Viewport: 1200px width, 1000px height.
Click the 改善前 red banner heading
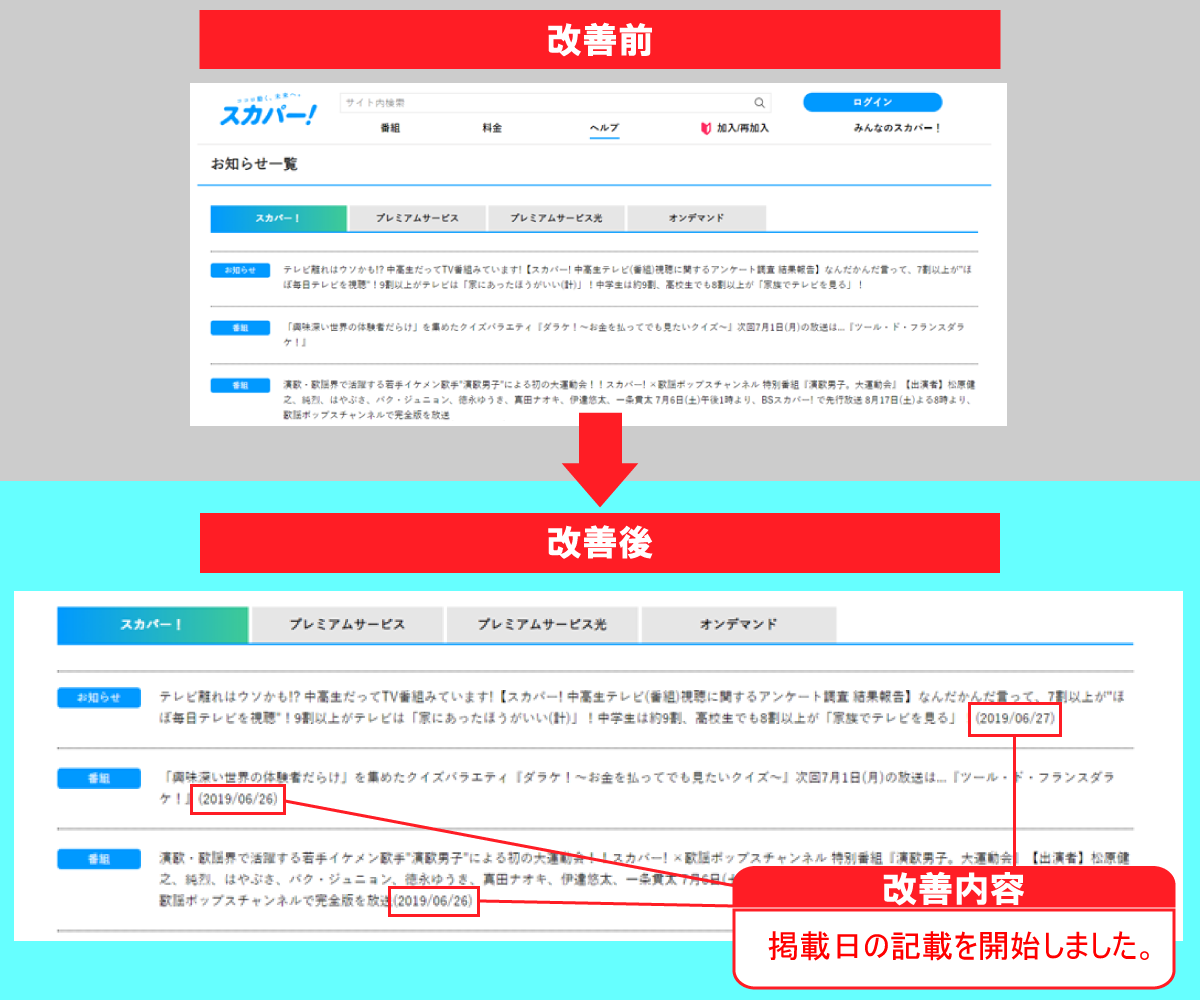[x=600, y=40]
